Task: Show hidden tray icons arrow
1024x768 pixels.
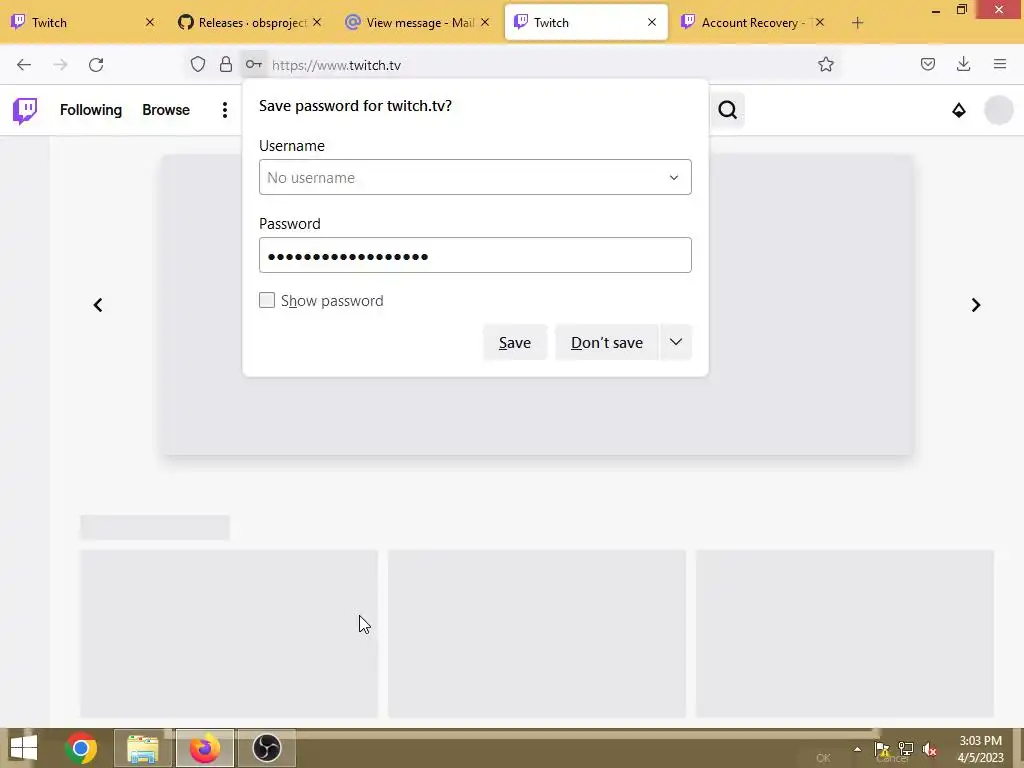Action: point(857,749)
